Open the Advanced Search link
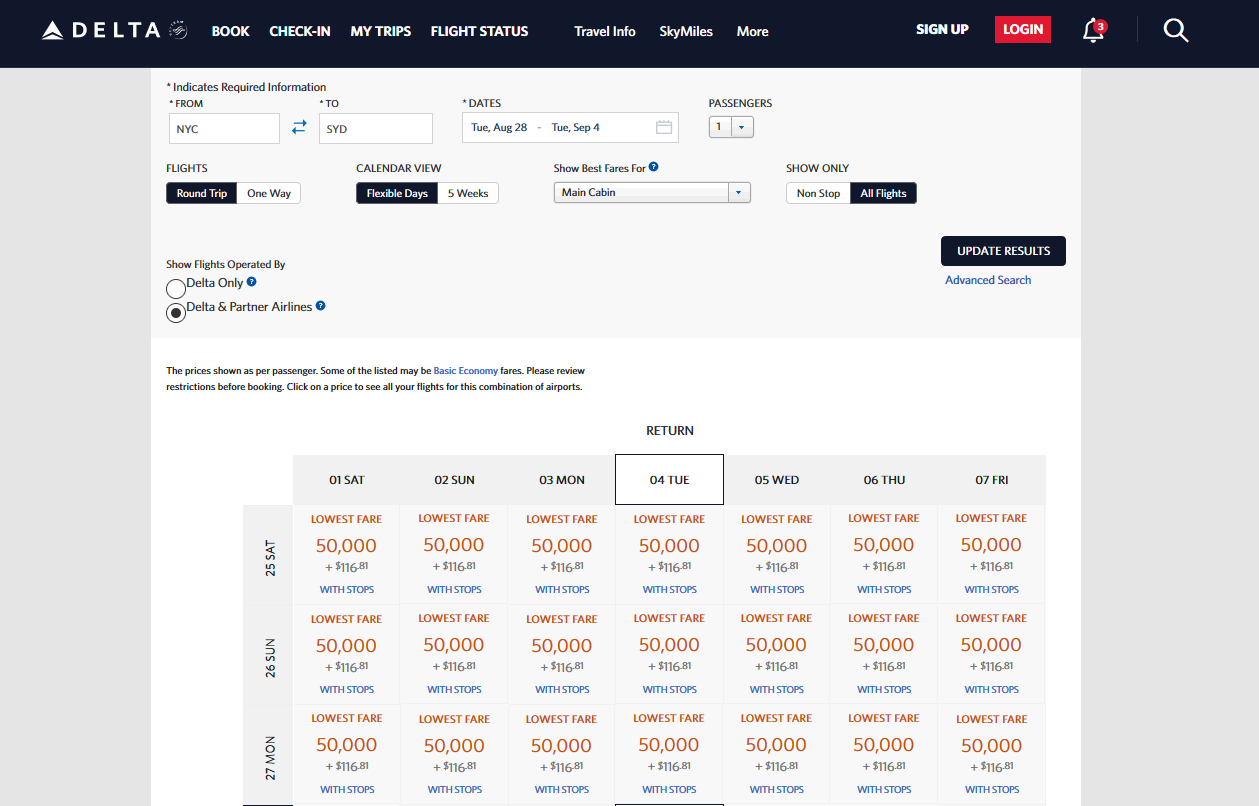Screen dimensions: 1259x806 [x=988, y=280]
